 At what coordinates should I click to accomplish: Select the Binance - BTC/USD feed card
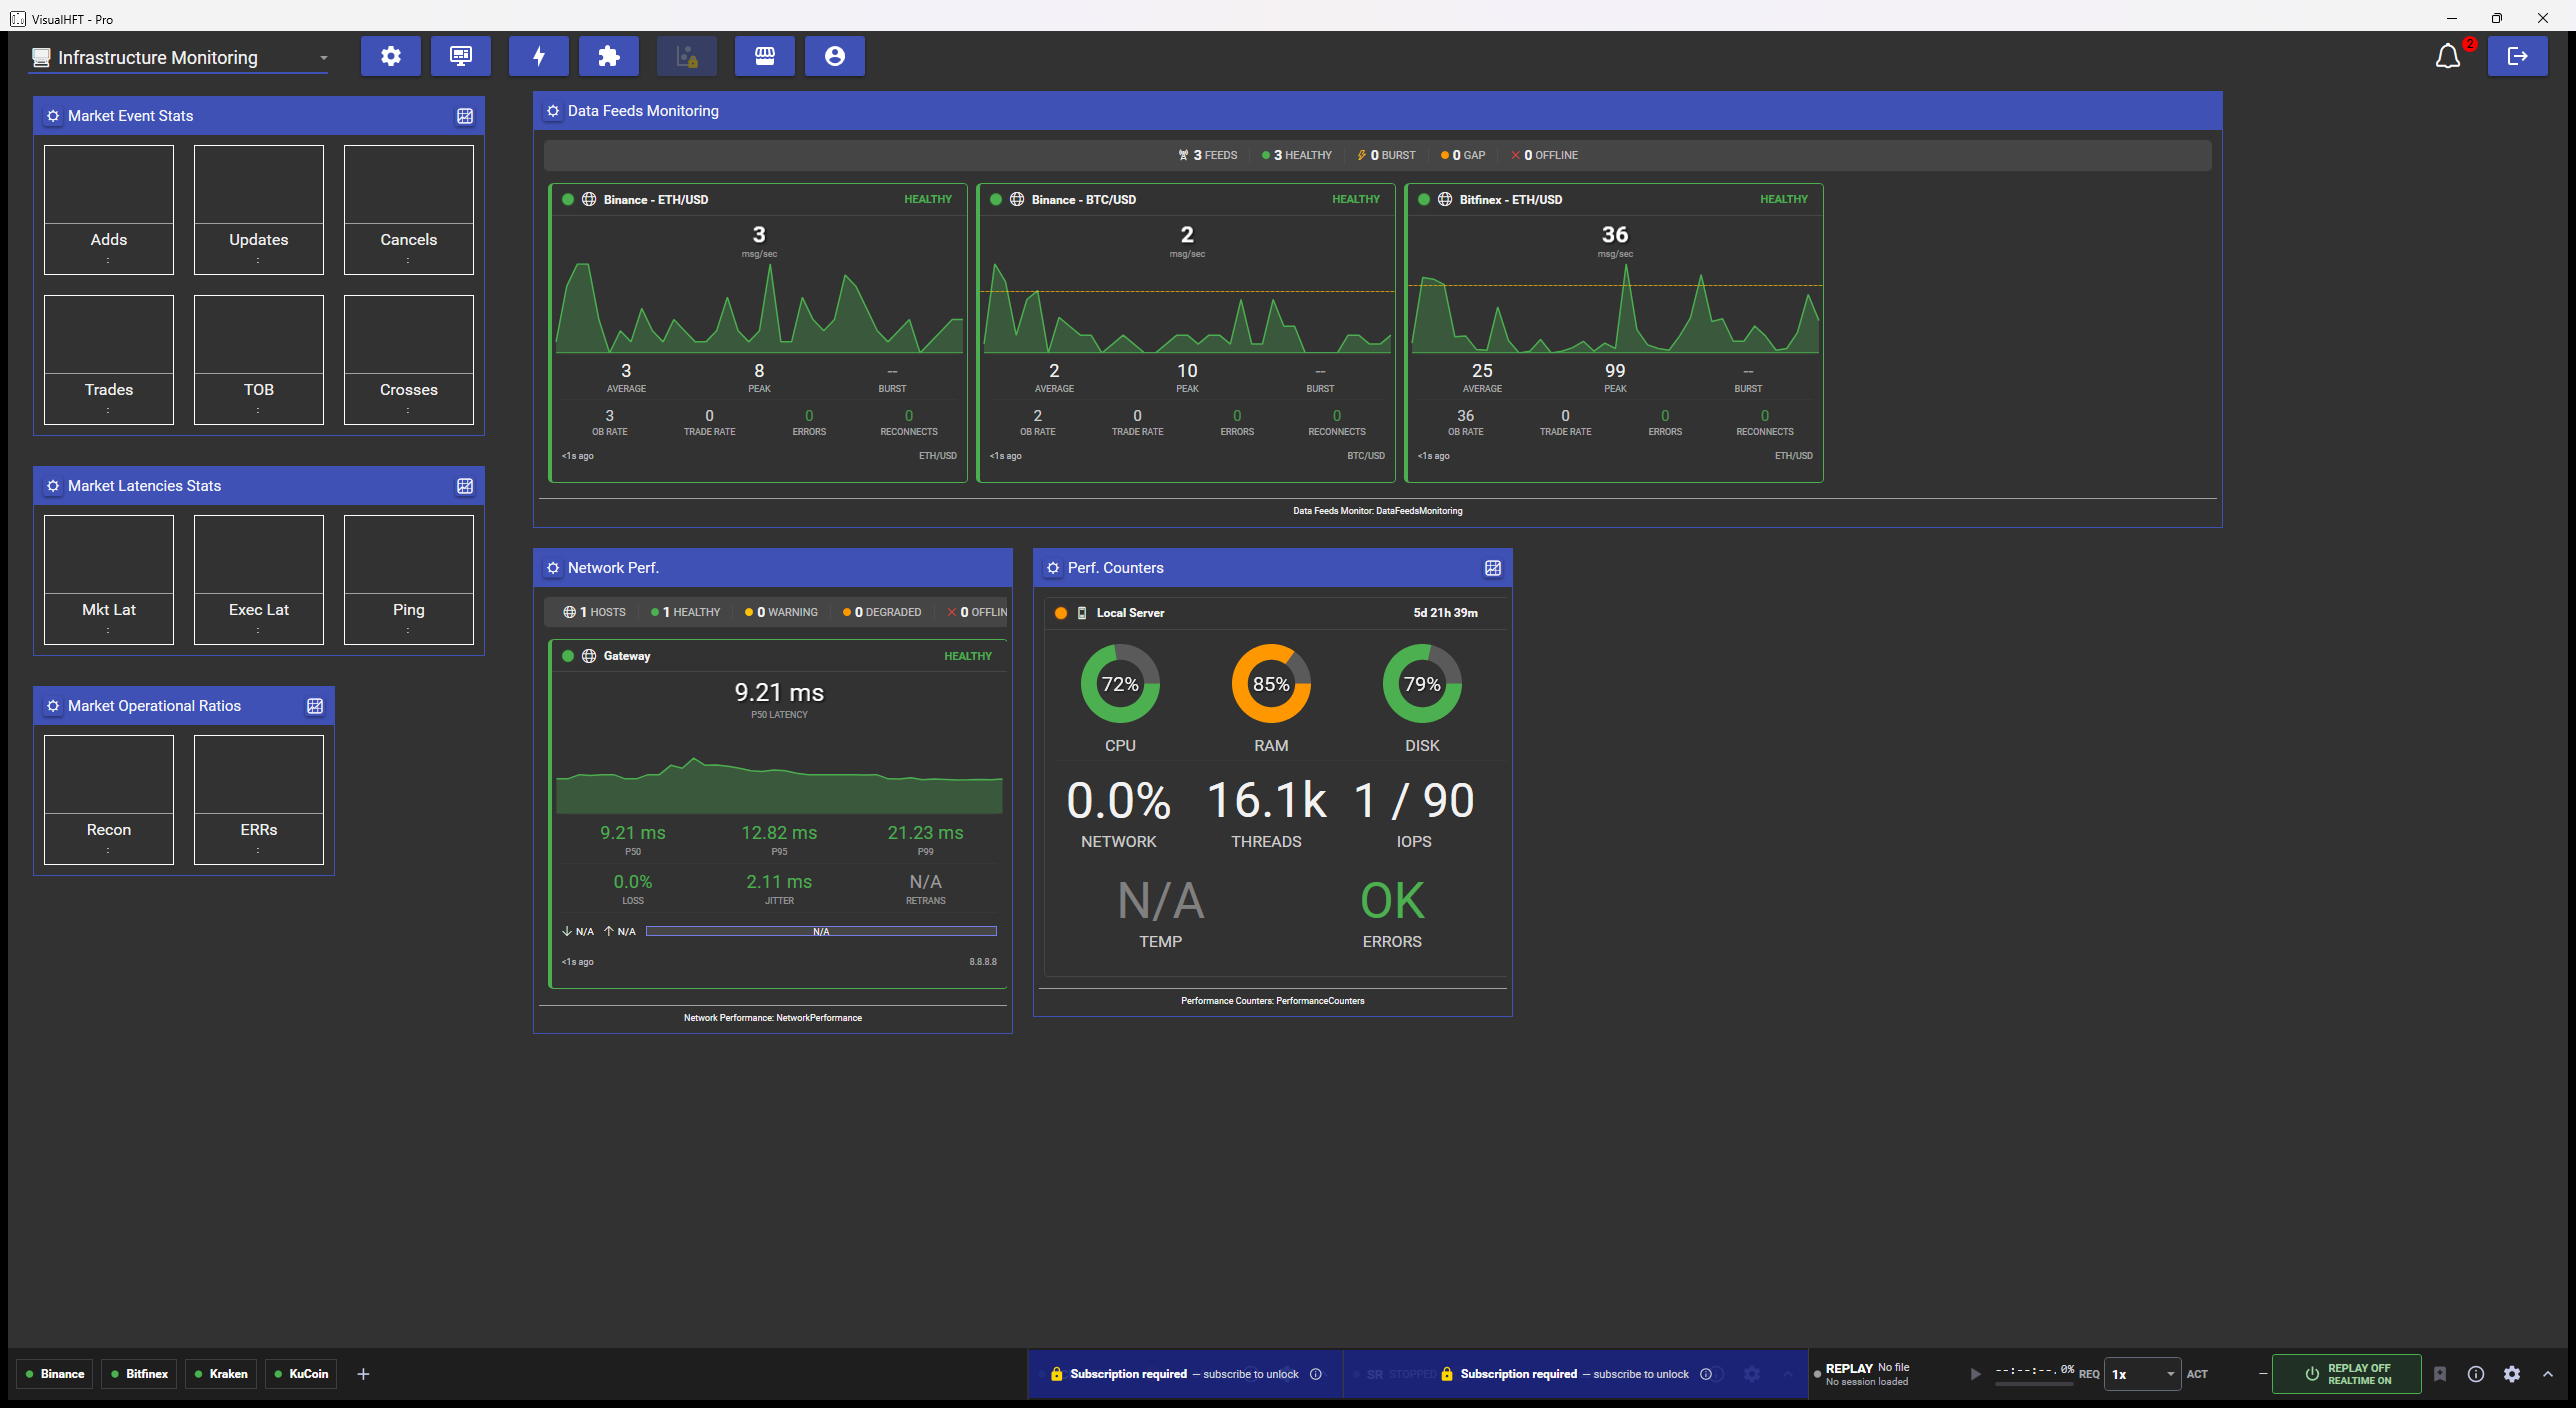pos(1186,333)
